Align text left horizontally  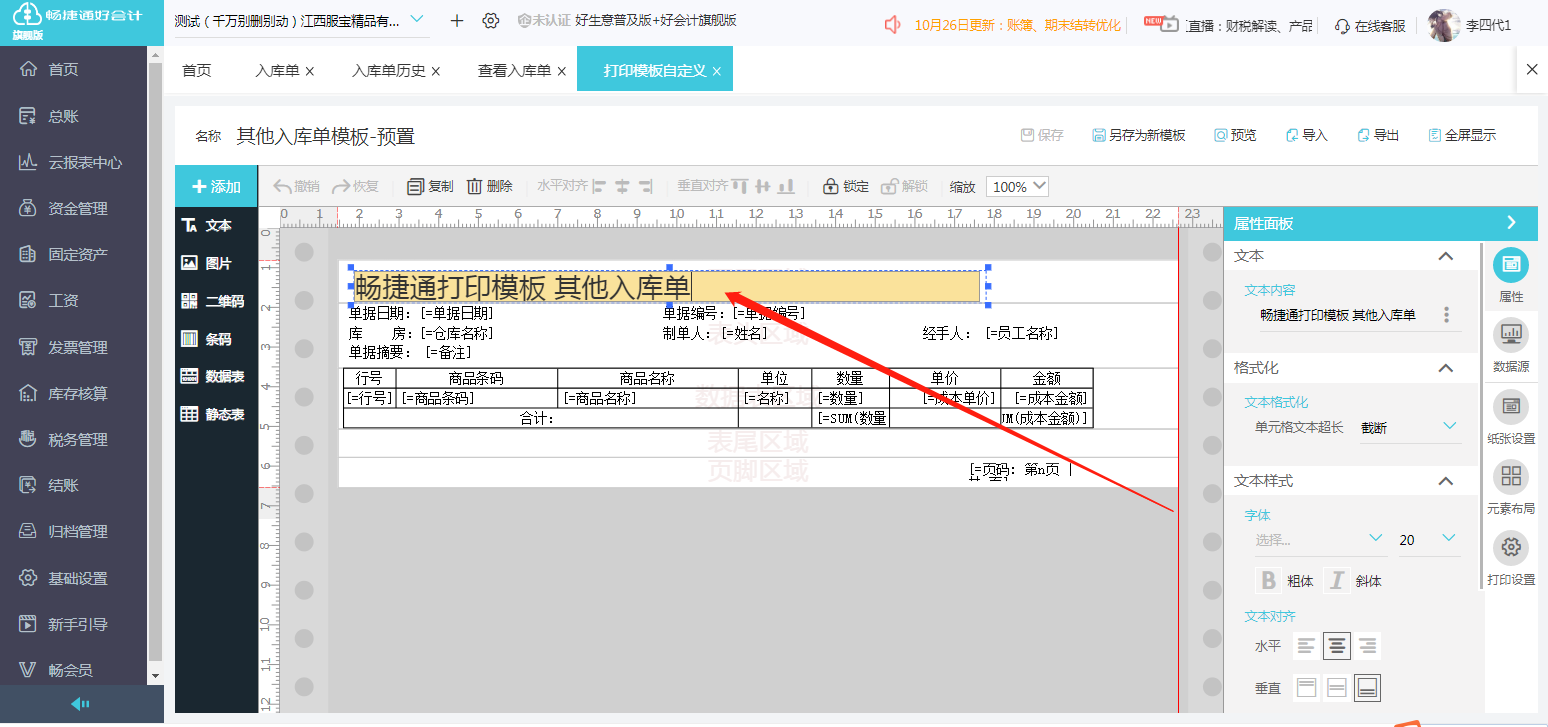point(1306,646)
